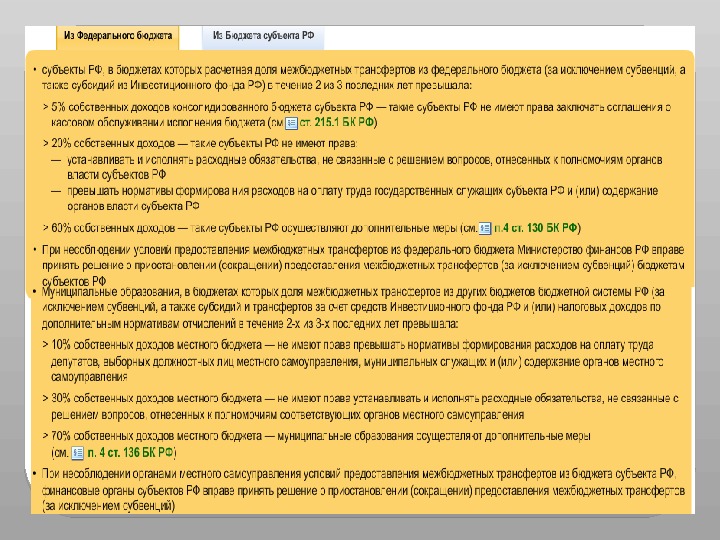Click the document icon before 'п. 4 ст. 136 БК РФ'
Image resolution: width=720 pixels, height=540 pixels.
coord(78,453)
